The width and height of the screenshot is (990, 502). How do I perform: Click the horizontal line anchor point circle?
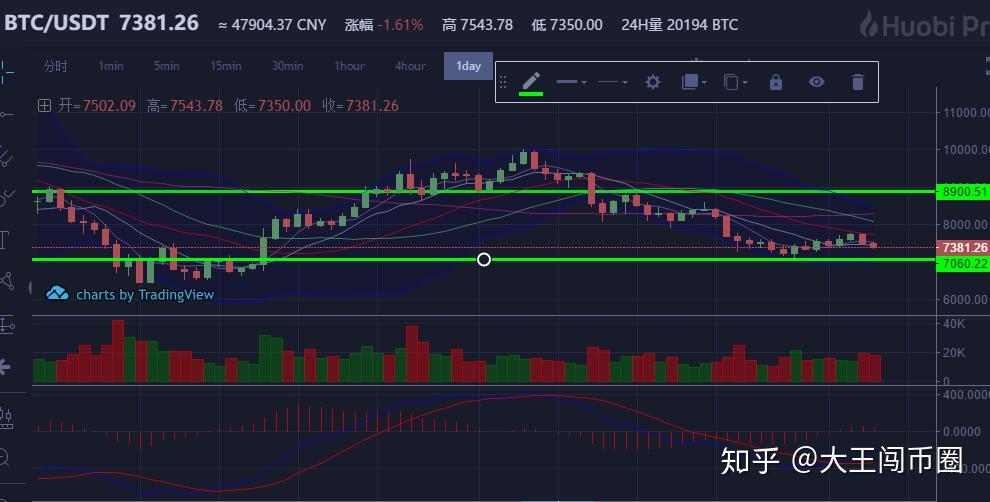tap(484, 260)
